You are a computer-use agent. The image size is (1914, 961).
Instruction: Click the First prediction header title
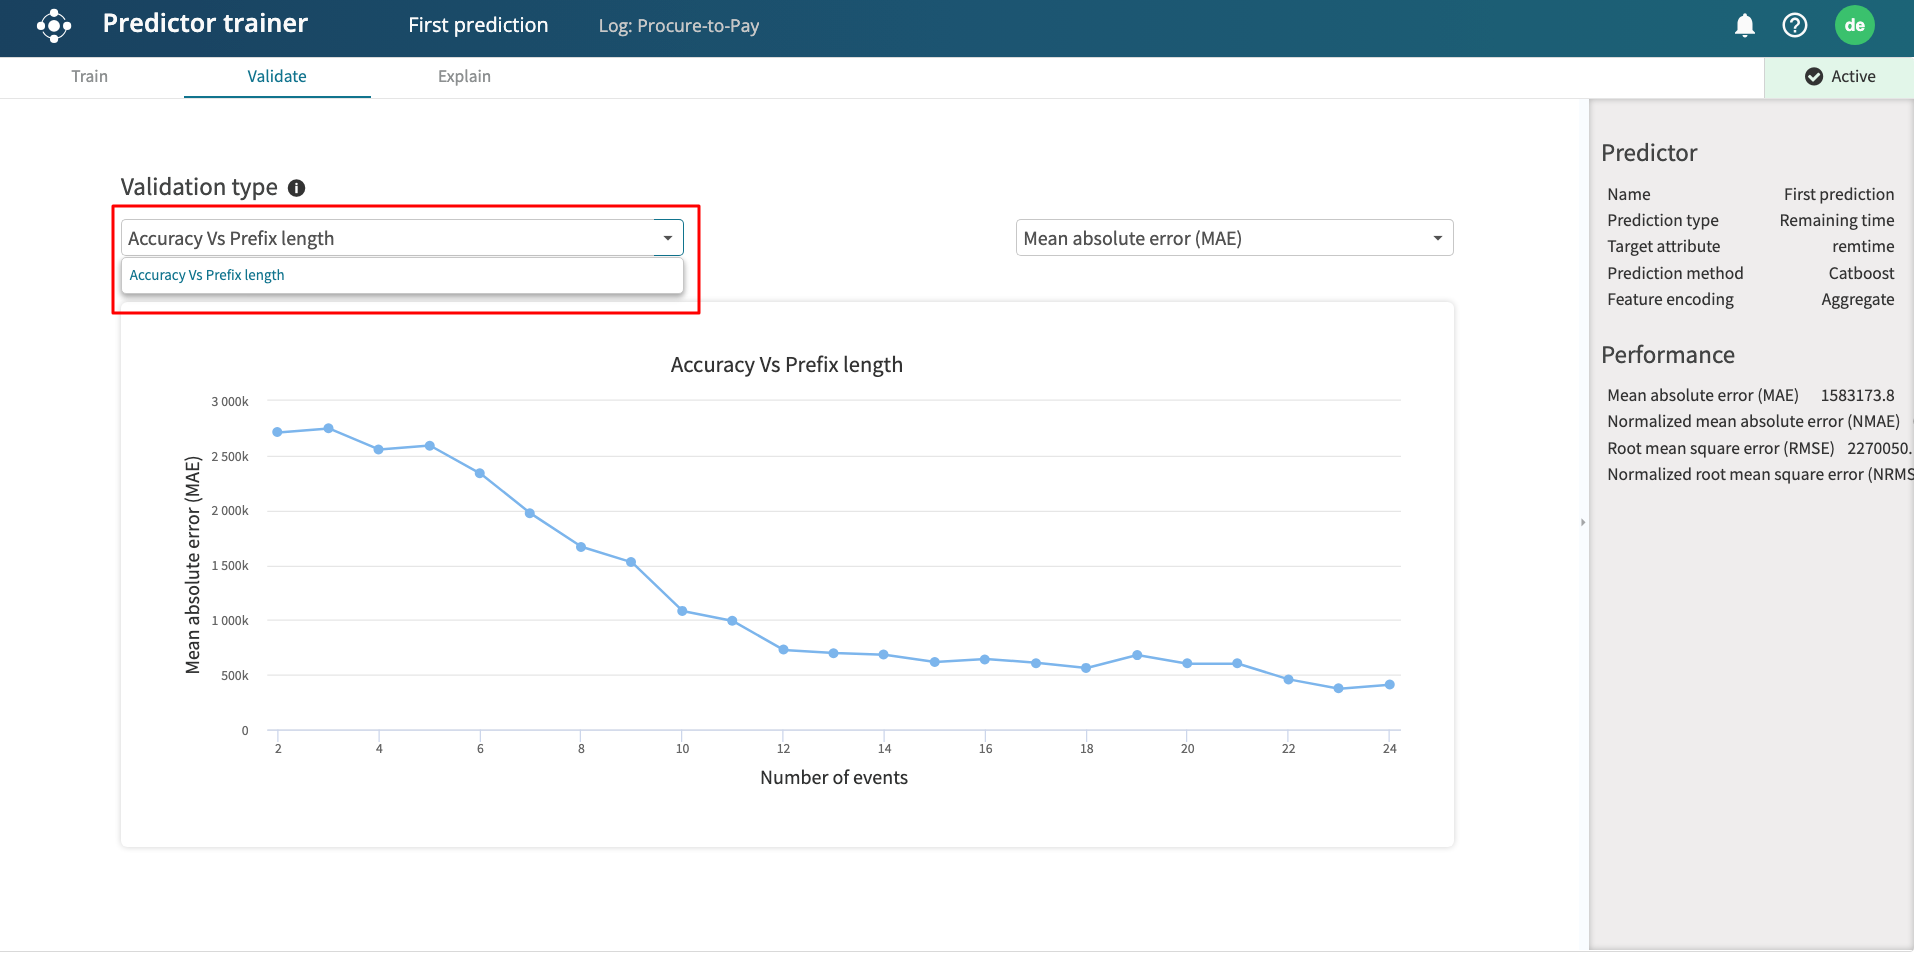(478, 25)
